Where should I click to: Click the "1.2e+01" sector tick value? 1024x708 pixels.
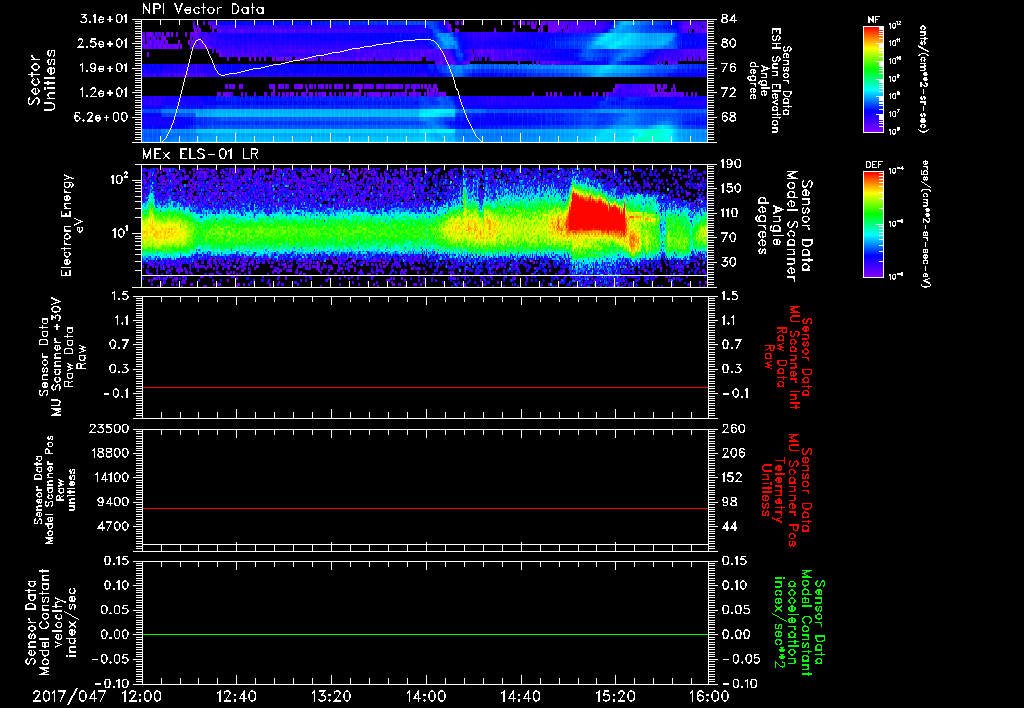104,93
